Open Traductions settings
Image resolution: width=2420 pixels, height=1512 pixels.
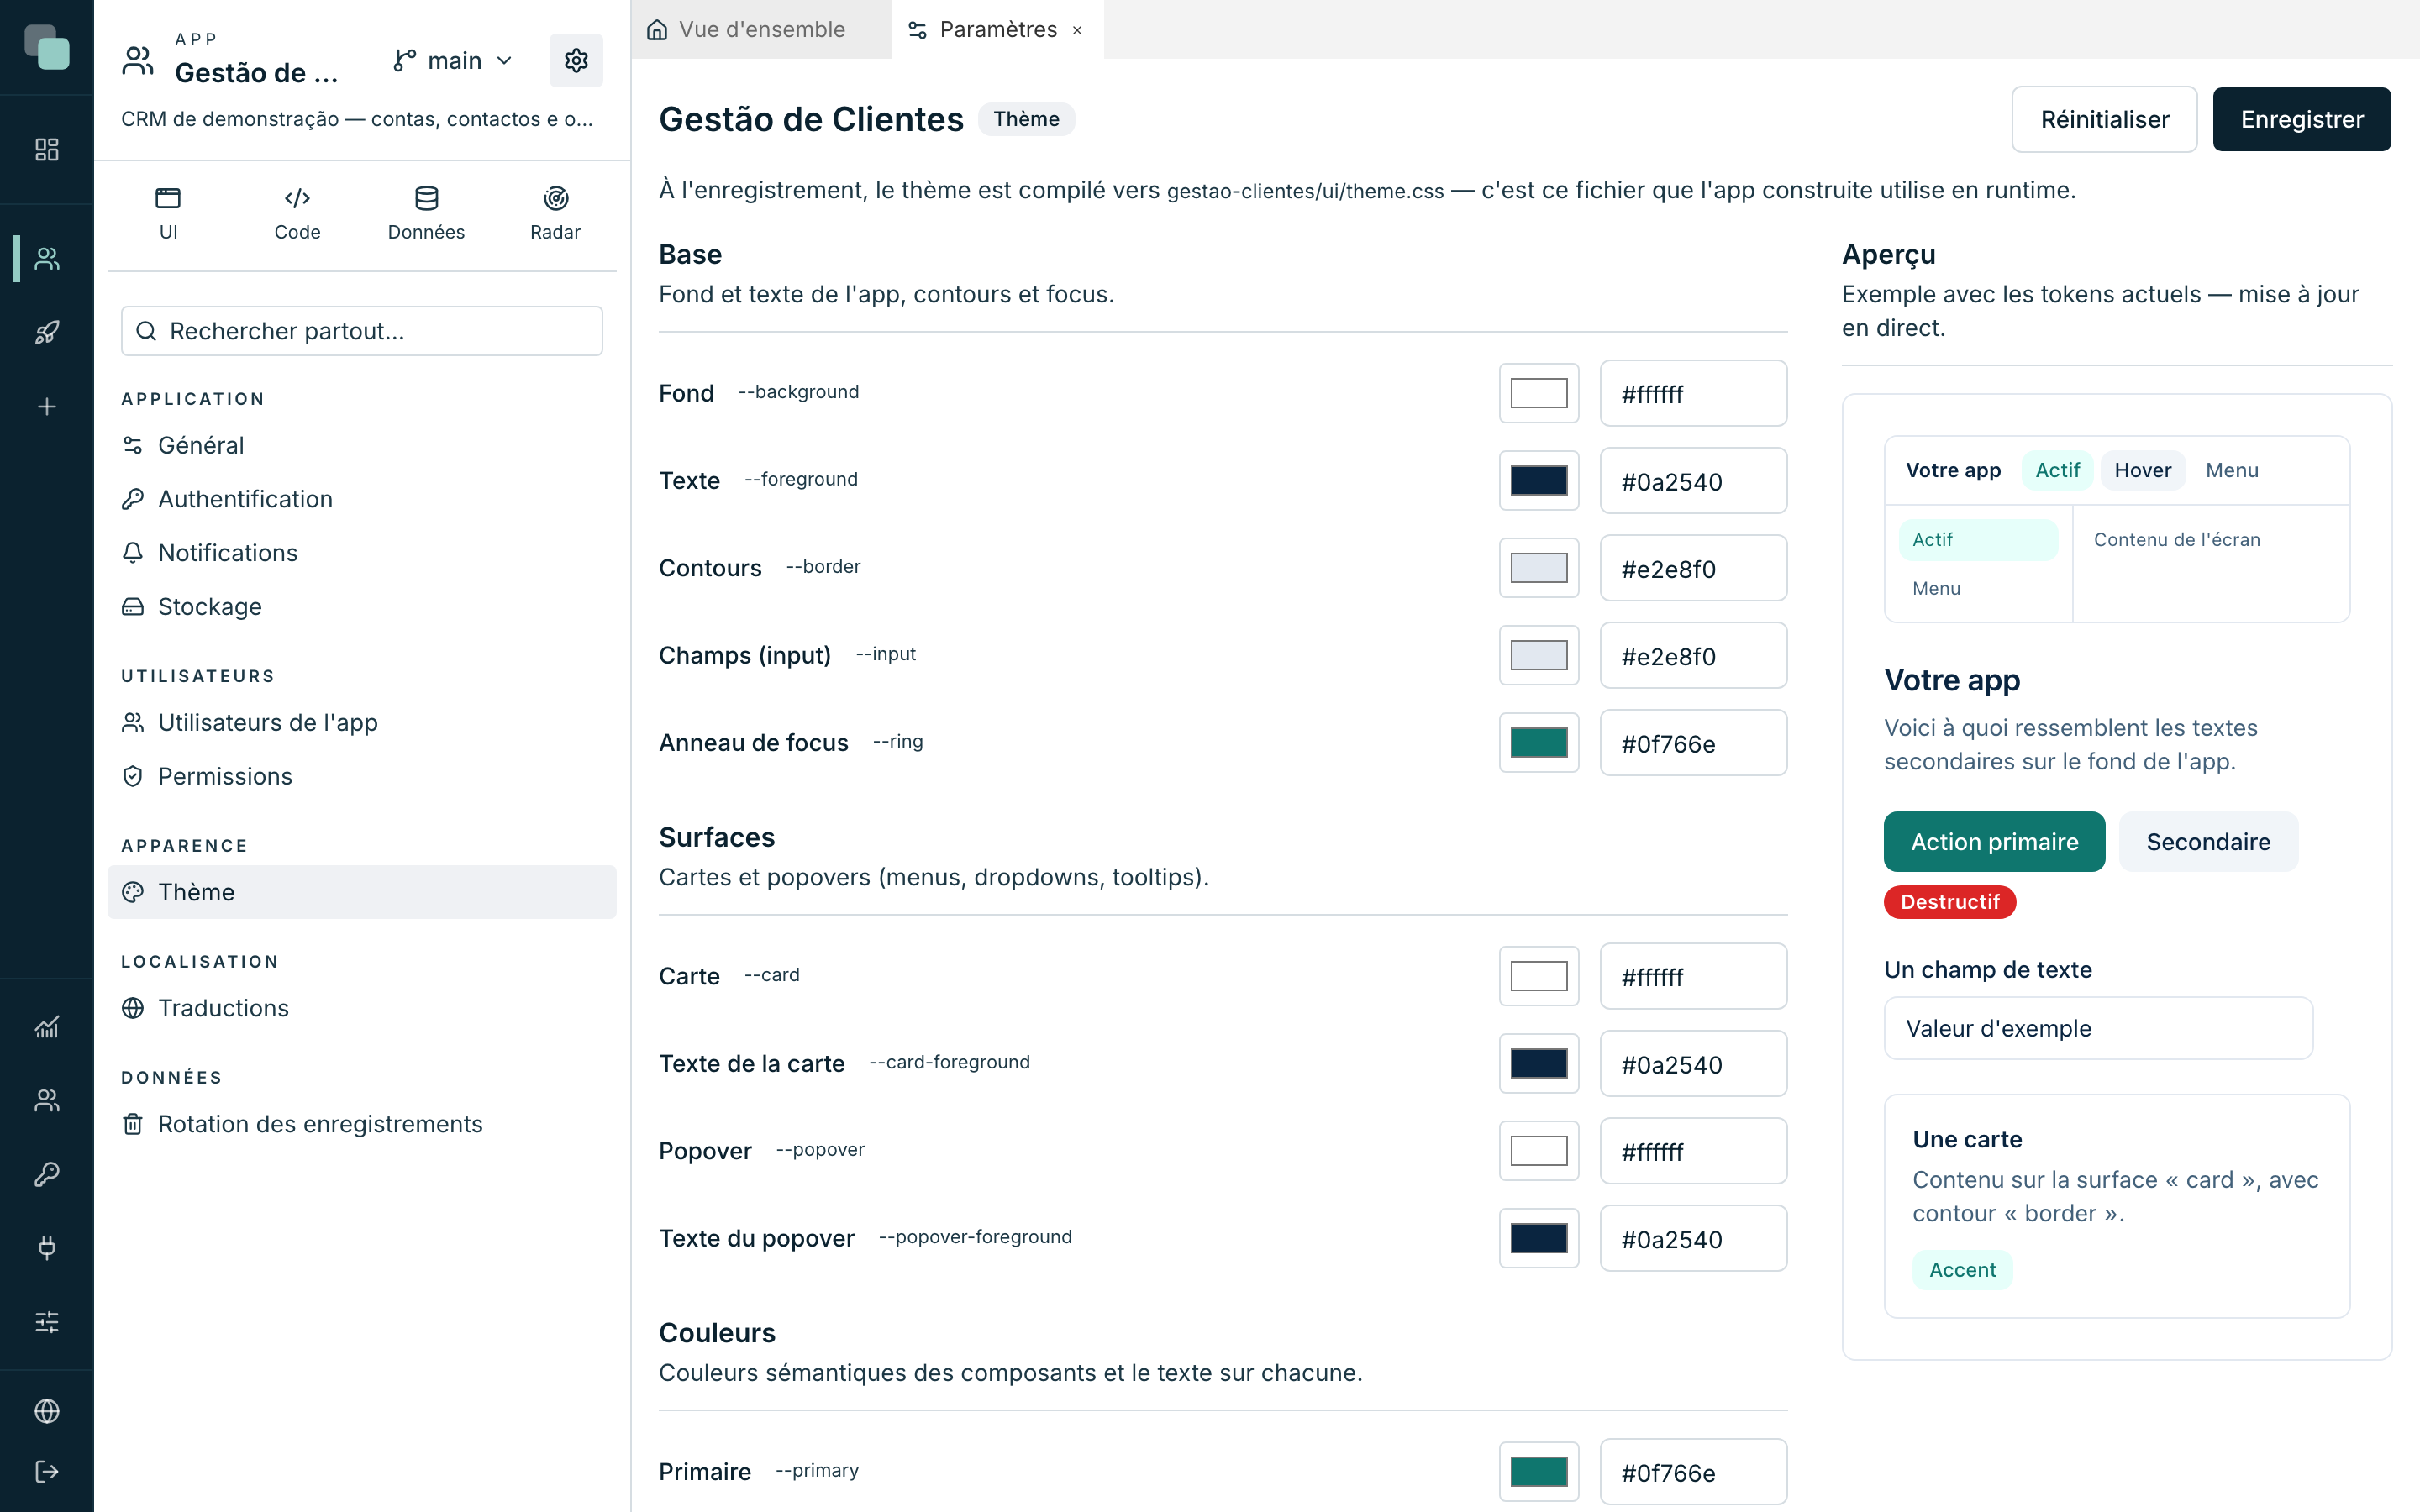(362, 1008)
